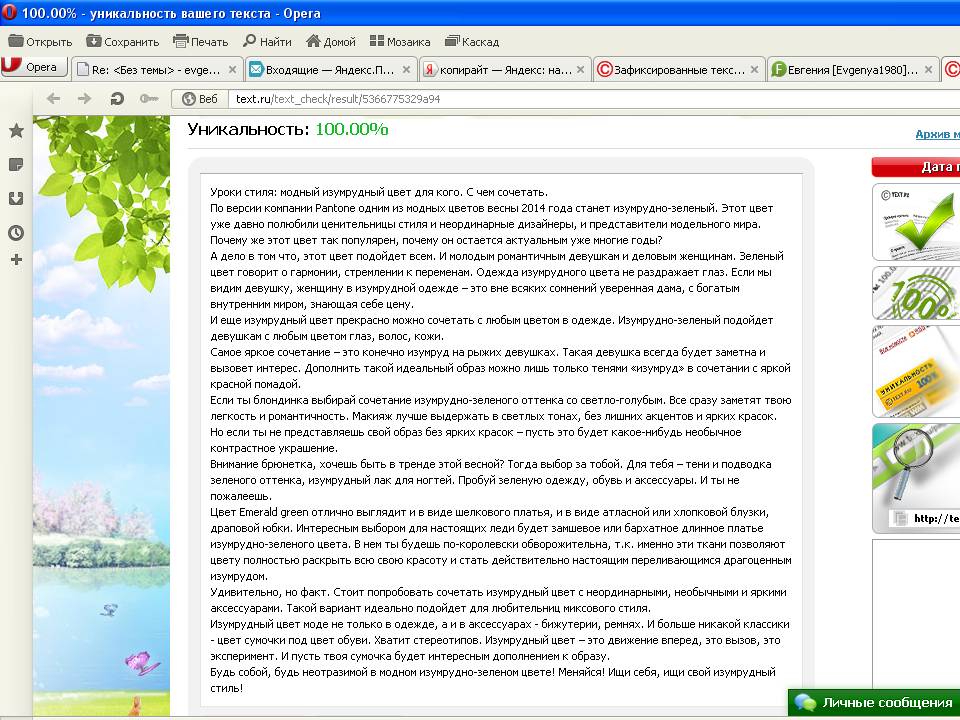Screen dimensions: 960x720
Task: Open the 100% stamp banner thumbnail
Action: tap(916, 293)
